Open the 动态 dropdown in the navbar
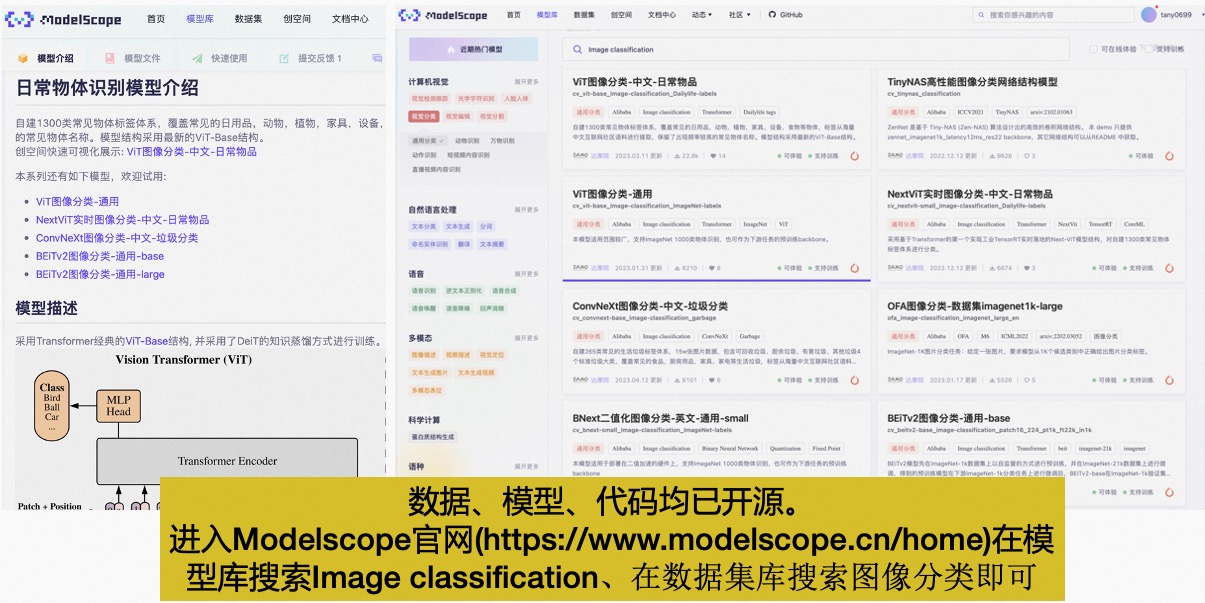Screen dimensions: 1205x603 tap(701, 15)
